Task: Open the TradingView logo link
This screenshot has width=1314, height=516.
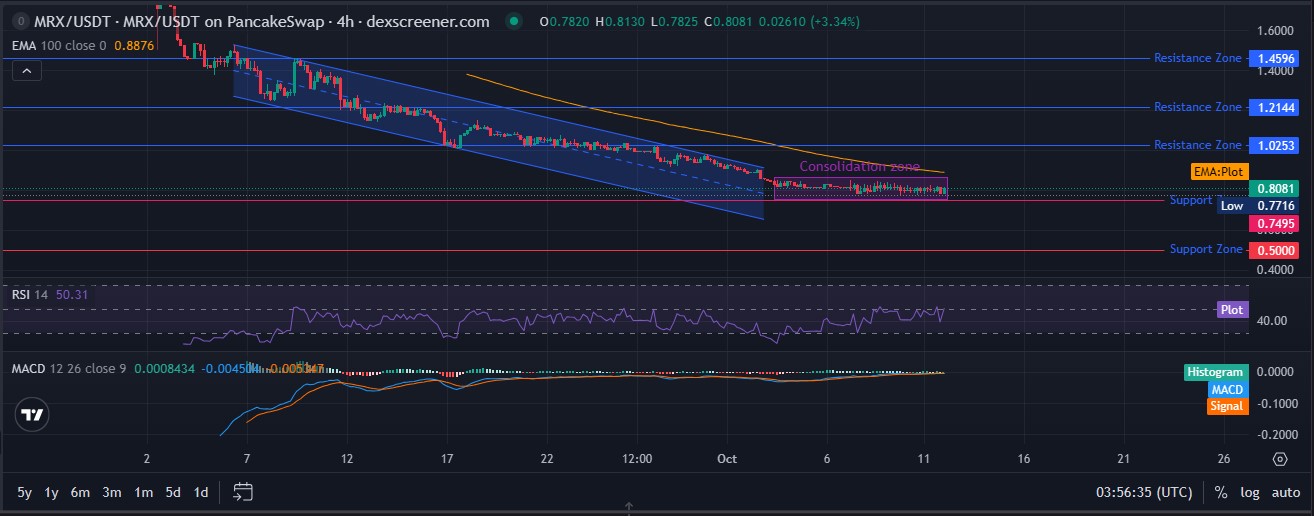Action: click(x=33, y=414)
